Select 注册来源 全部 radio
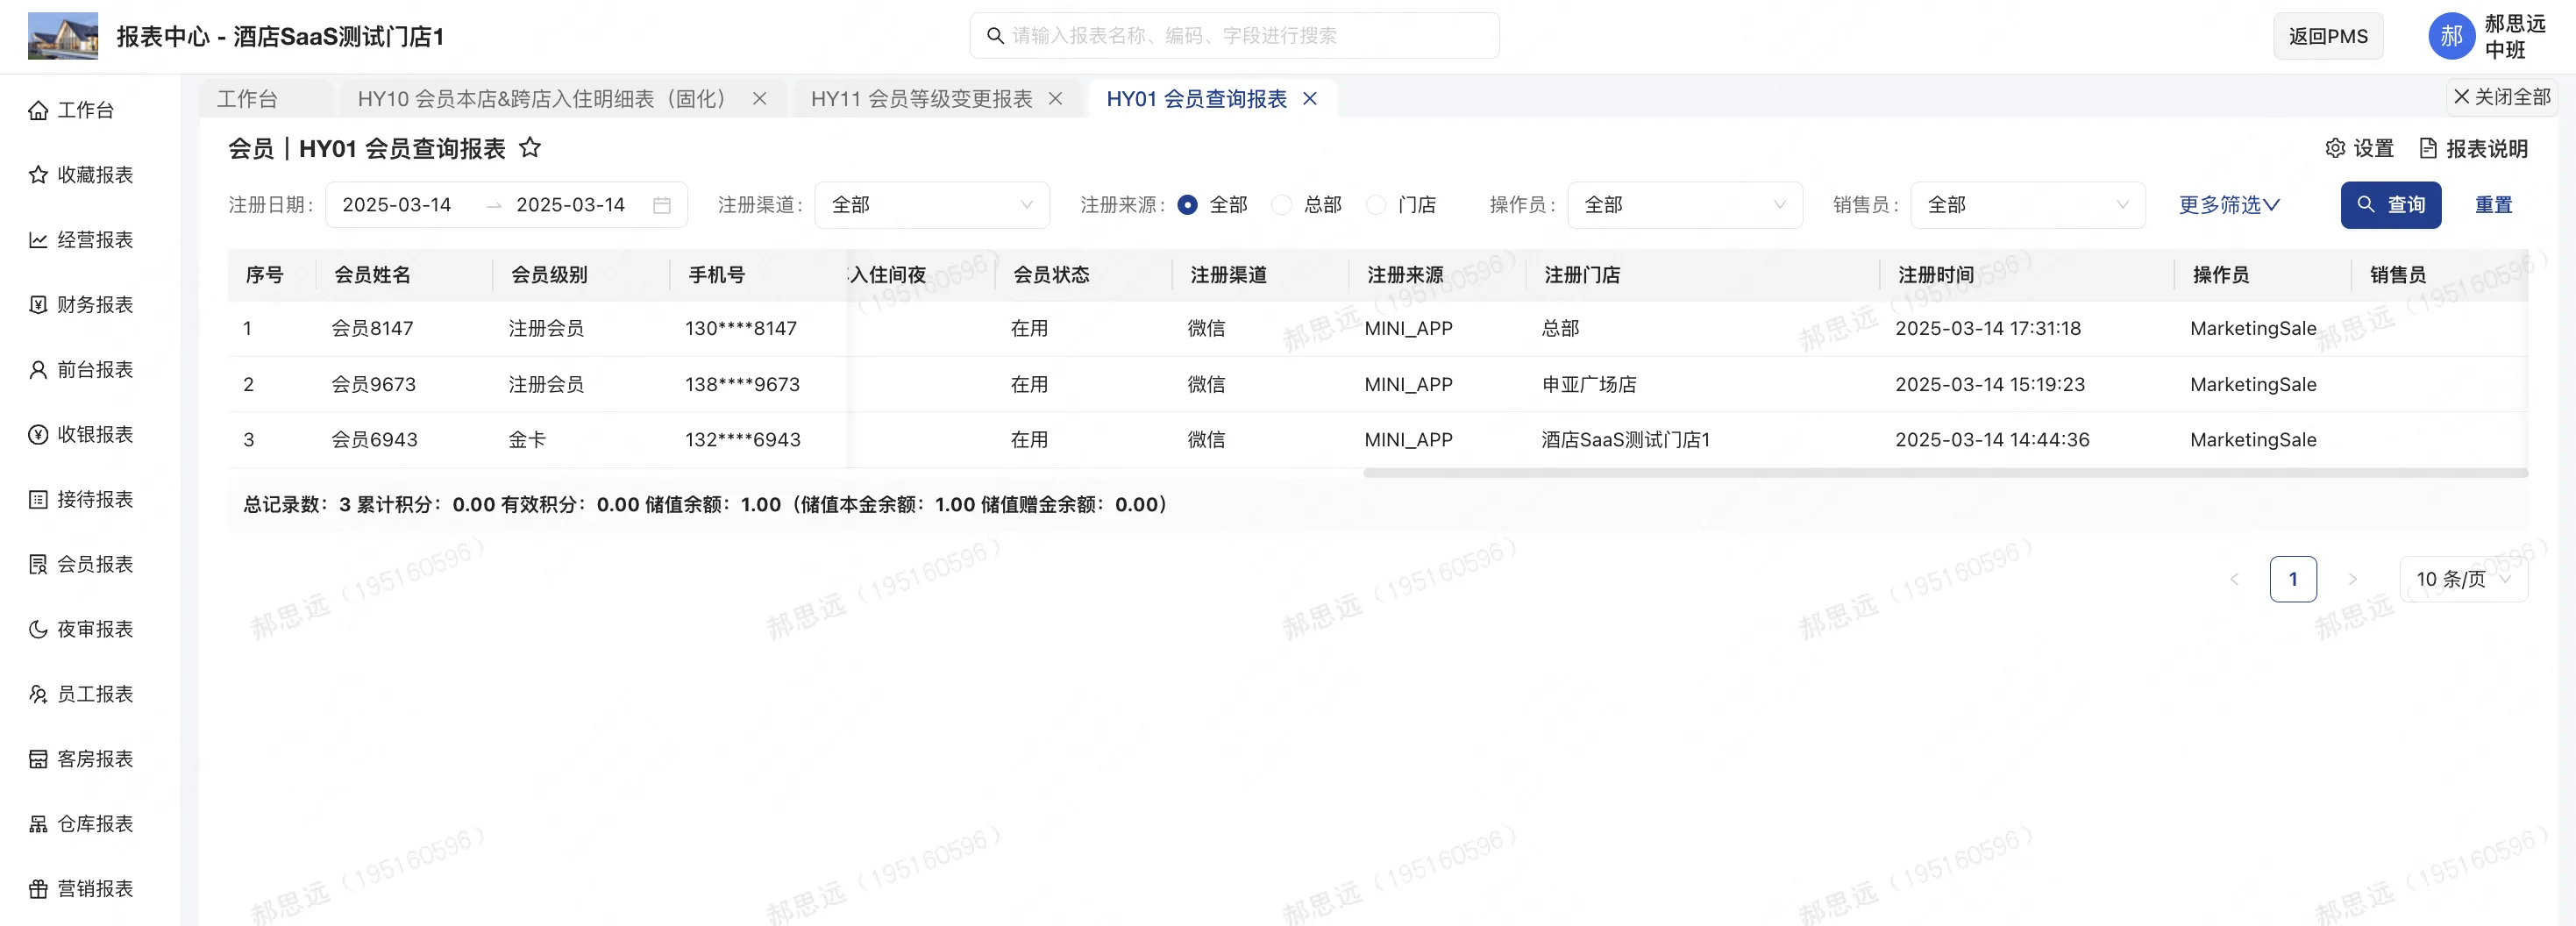The image size is (2576, 926). click(x=1188, y=205)
